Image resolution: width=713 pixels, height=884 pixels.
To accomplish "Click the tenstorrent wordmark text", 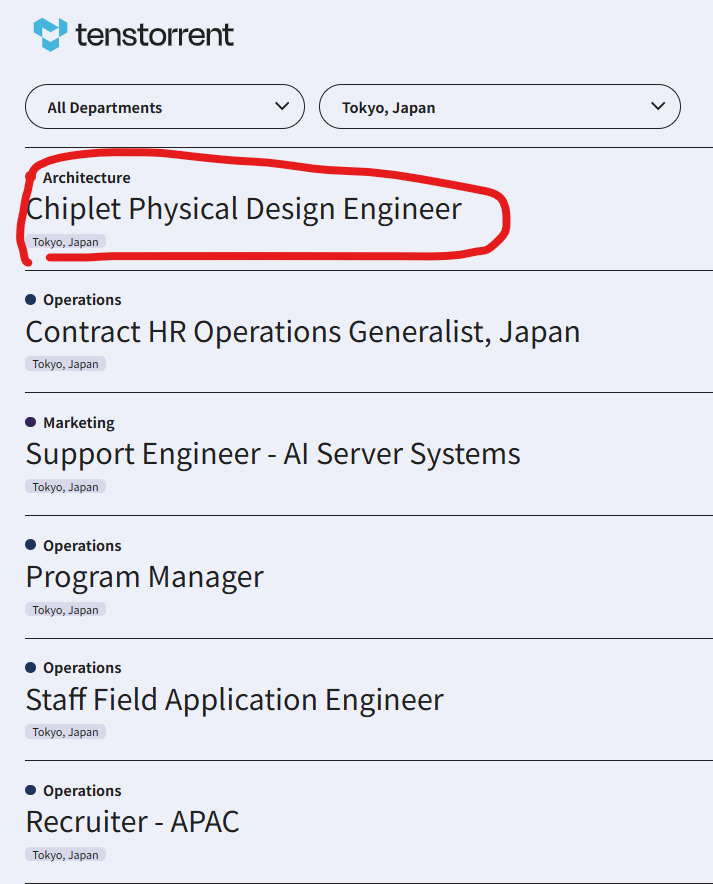I will 154,35.
